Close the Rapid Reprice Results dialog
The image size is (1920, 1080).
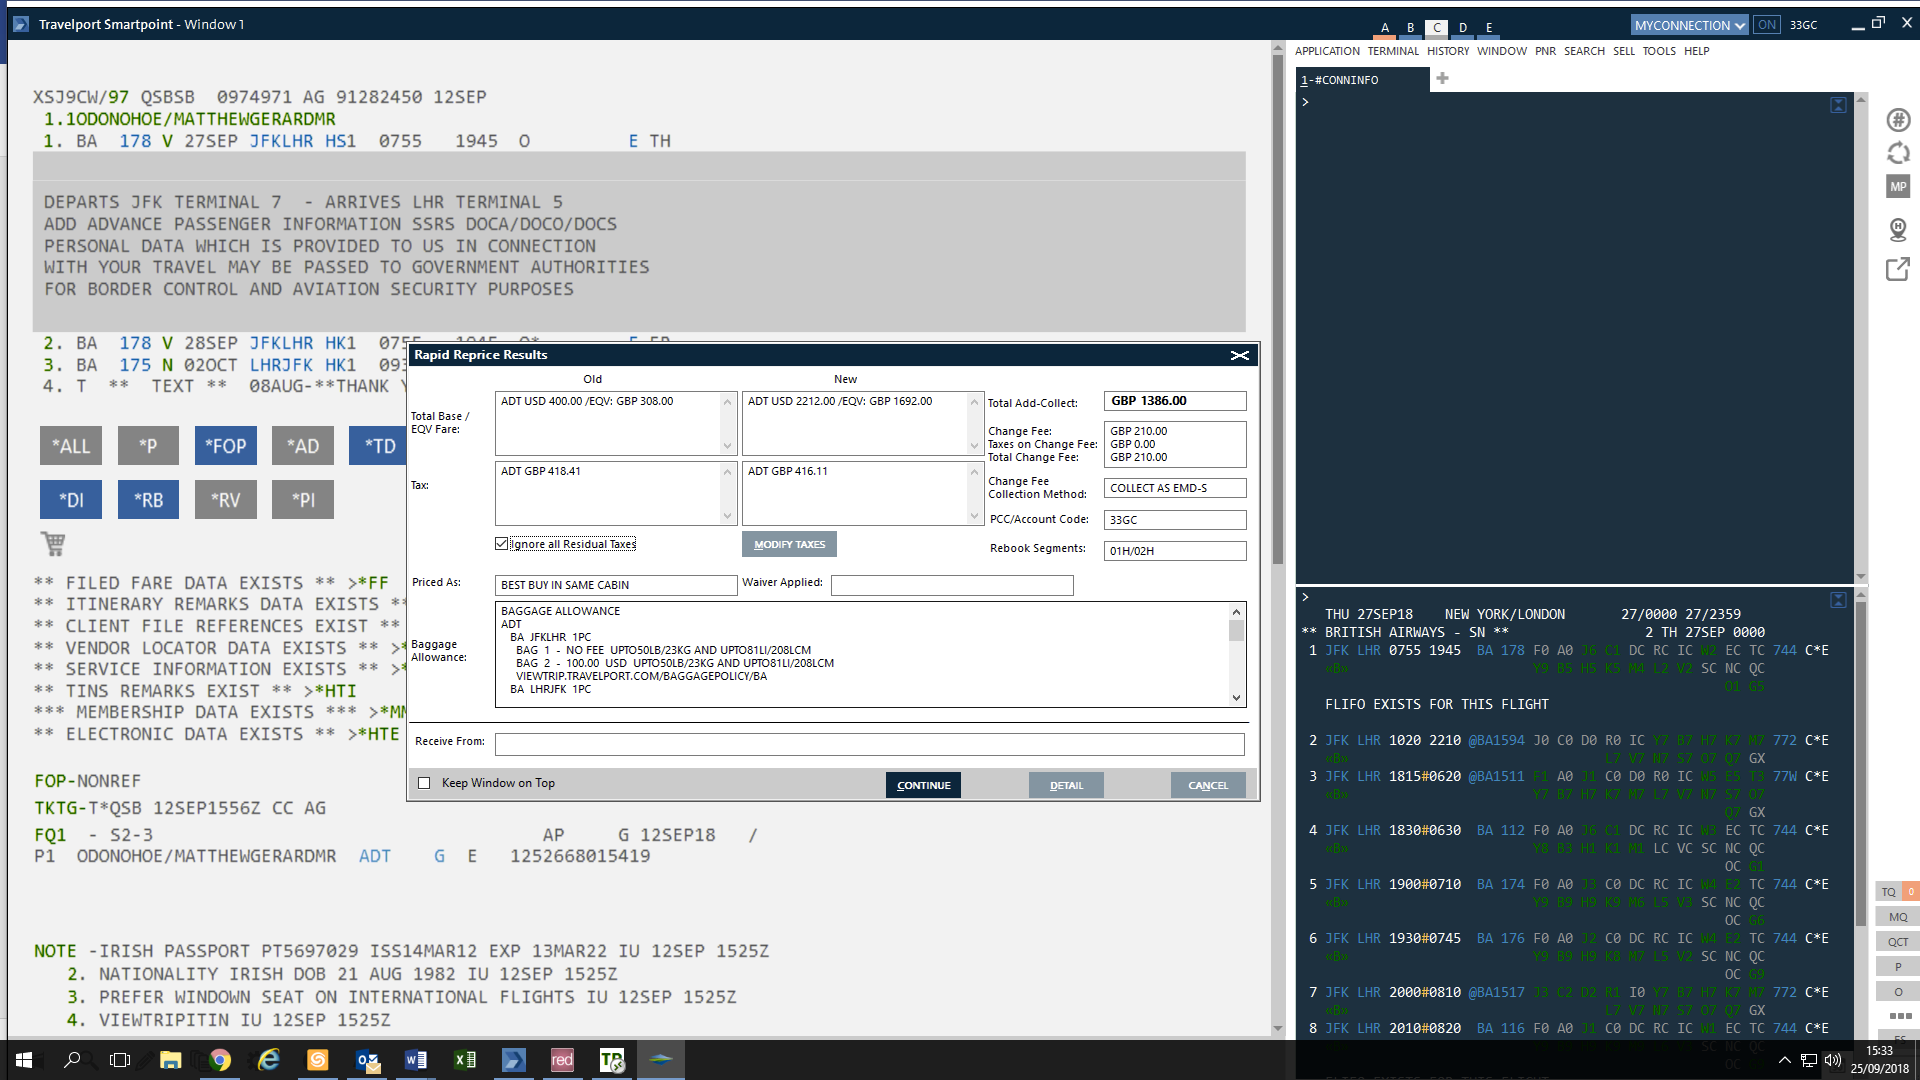click(1240, 355)
